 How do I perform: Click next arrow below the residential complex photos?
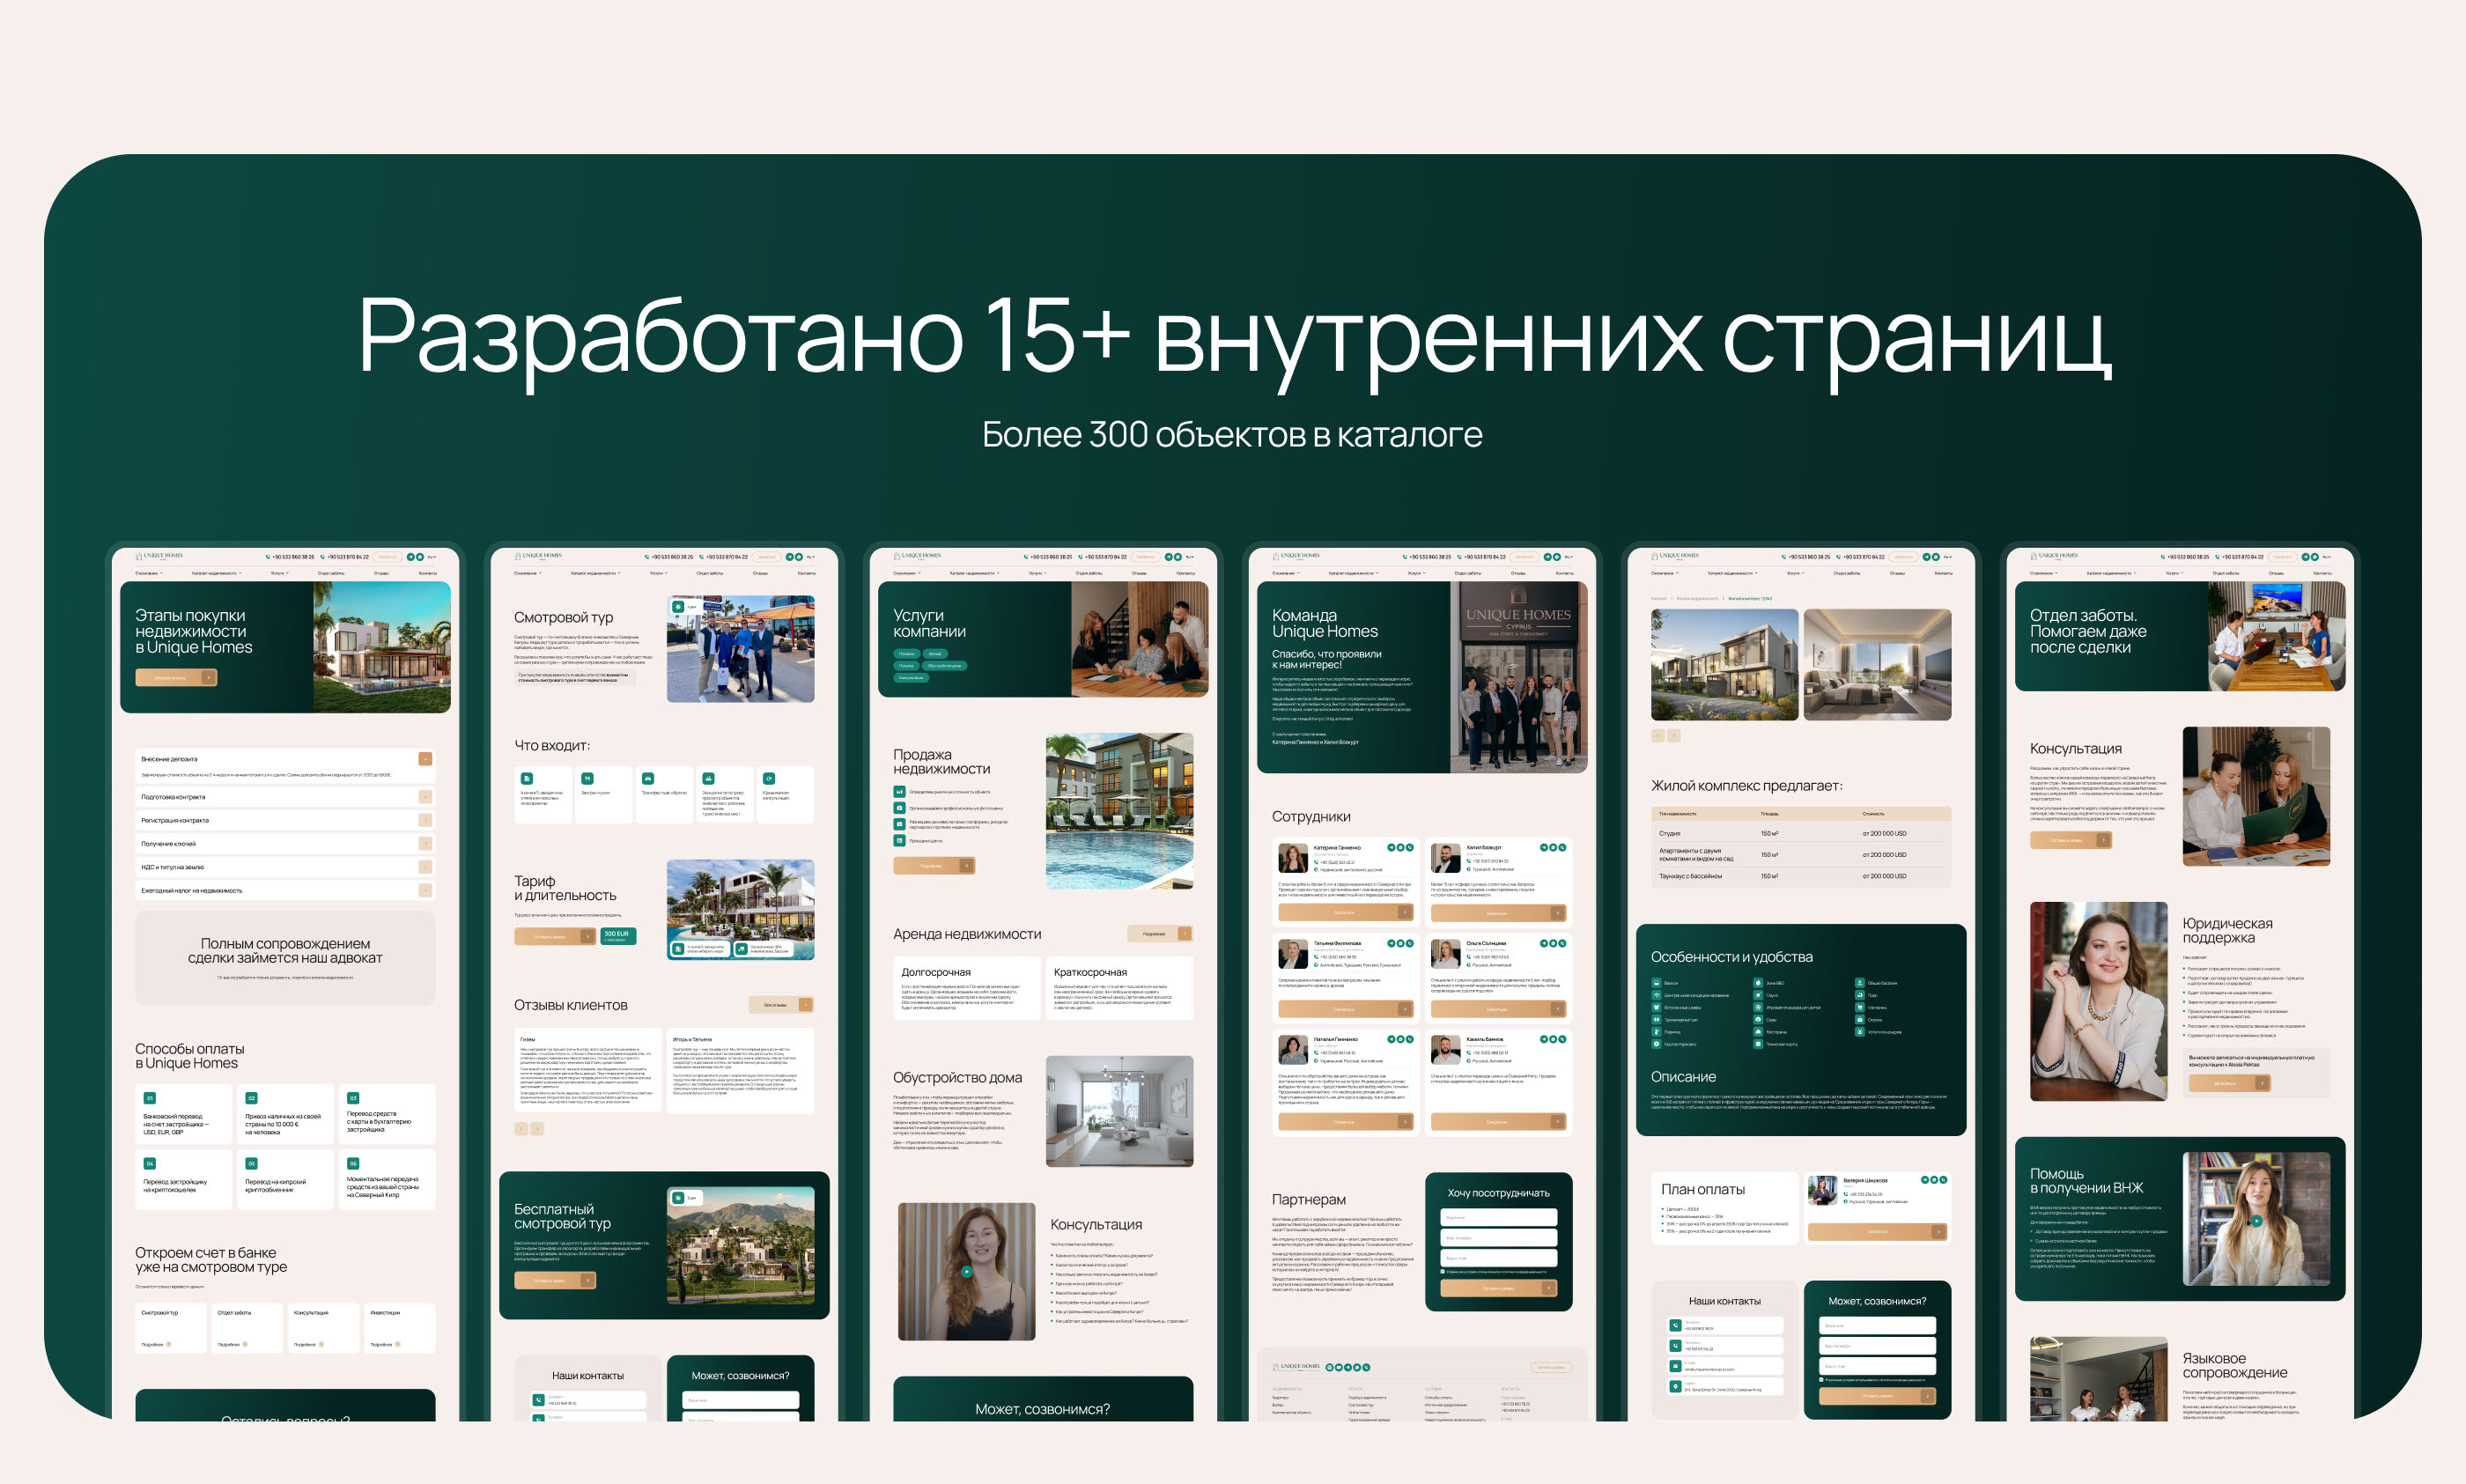pos(1674,735)
